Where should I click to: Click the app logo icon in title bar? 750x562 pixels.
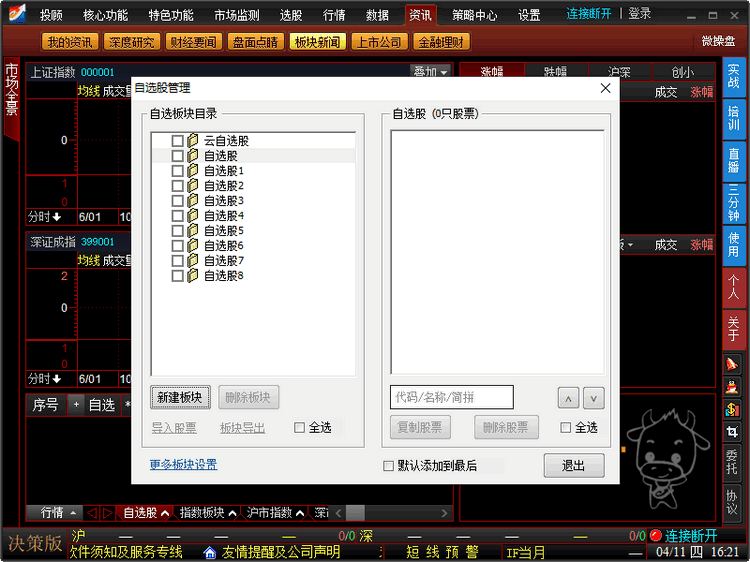tap(16, 13)
